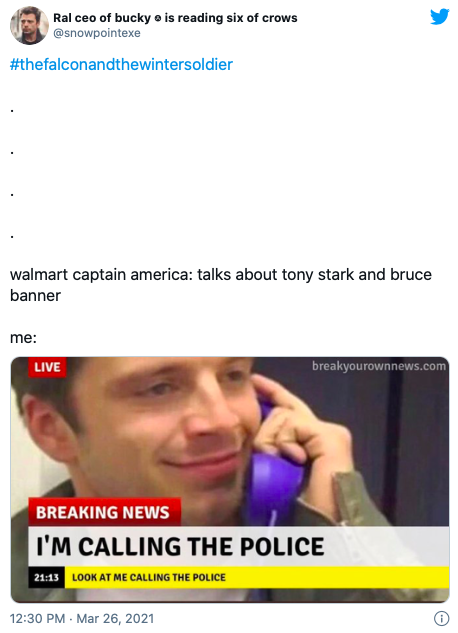Click the red BREAKING NEWS banner
The image size is (458, 633).
[x=105, y=512]
